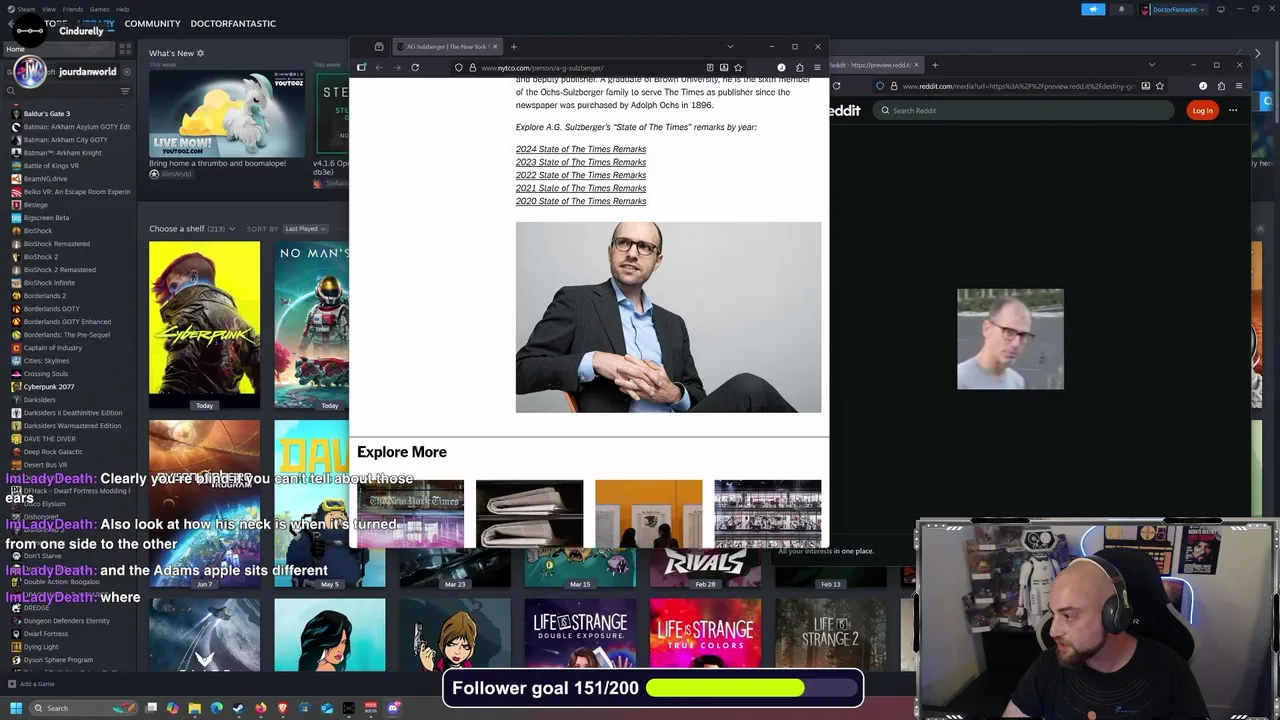Open the DOCTORFANTASTIC profile tab in Steam
This screenshot has height=720, width=1280.
[x=233, y=23]
